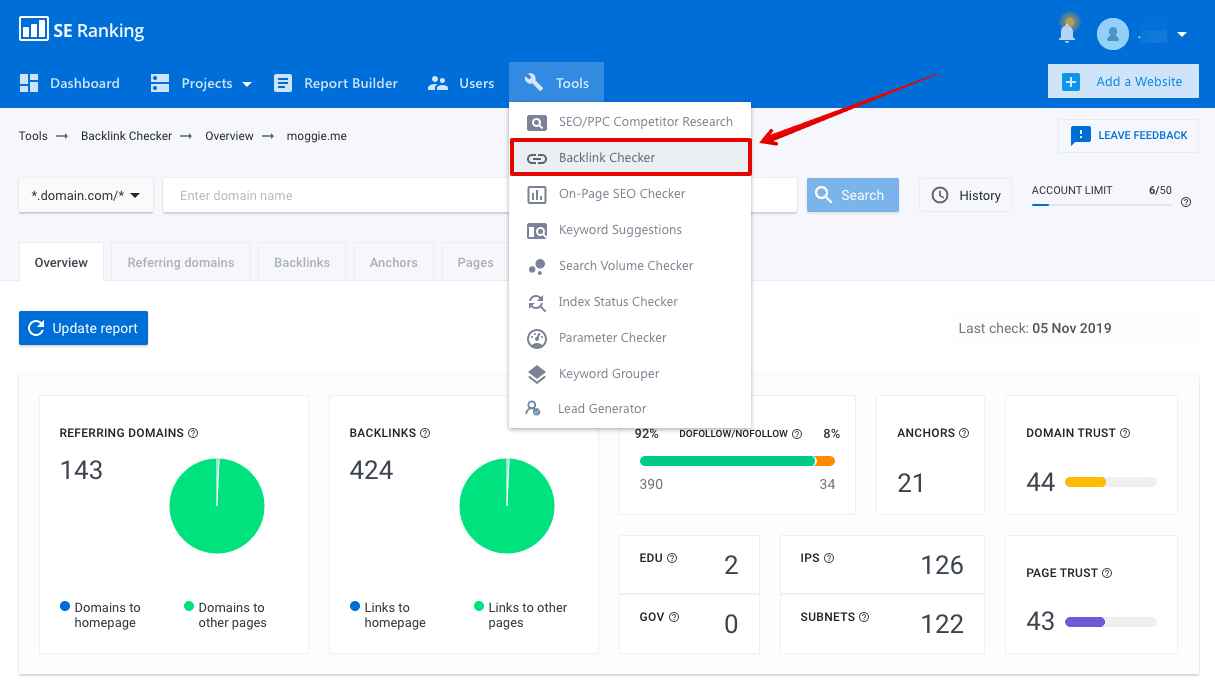The width and height of the screenshot is (1215, 686).
Task: Click moggie.me in the breadcrumb
Action: click(316, 136)
